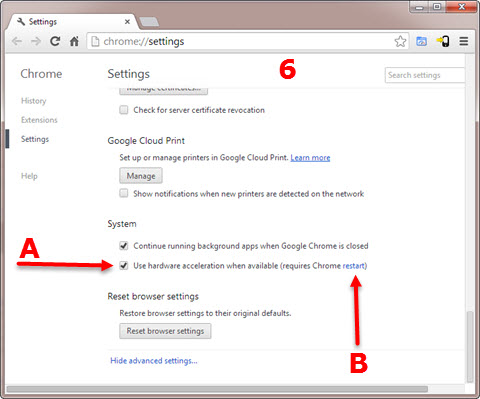
Task: Click the Search settings field
Action: coord(425,75)
